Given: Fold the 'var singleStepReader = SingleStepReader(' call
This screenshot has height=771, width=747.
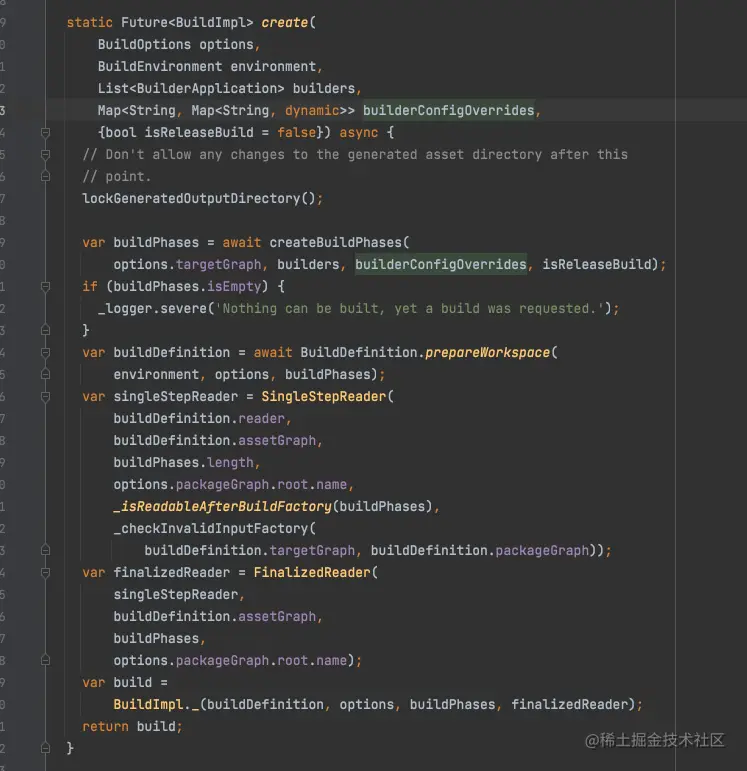Looking at the screenshot, I should tap(45, 396).
